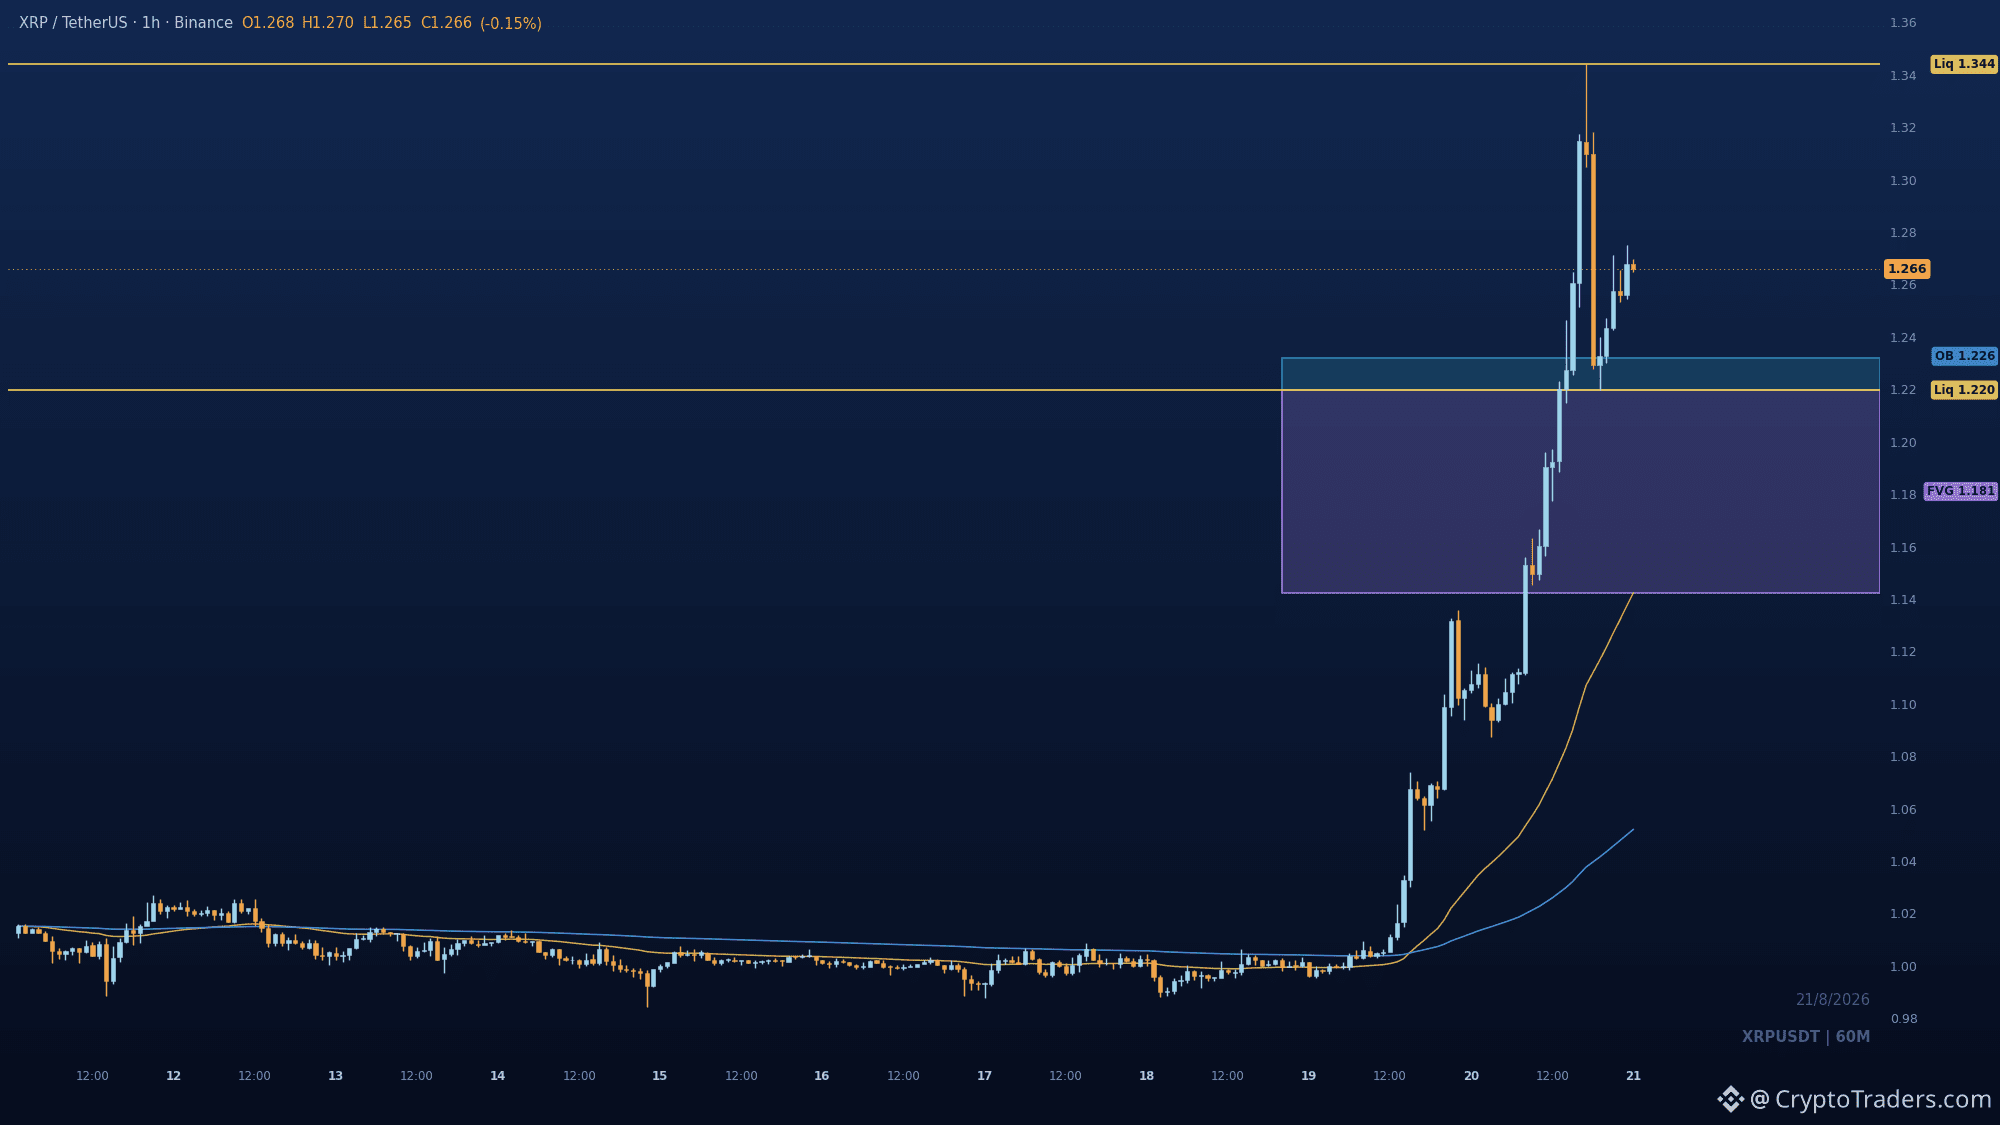Screen dimensions: 2000x1125
Task: Click the 1.24 price axis tick
Action: click(x=1903, y=338)
